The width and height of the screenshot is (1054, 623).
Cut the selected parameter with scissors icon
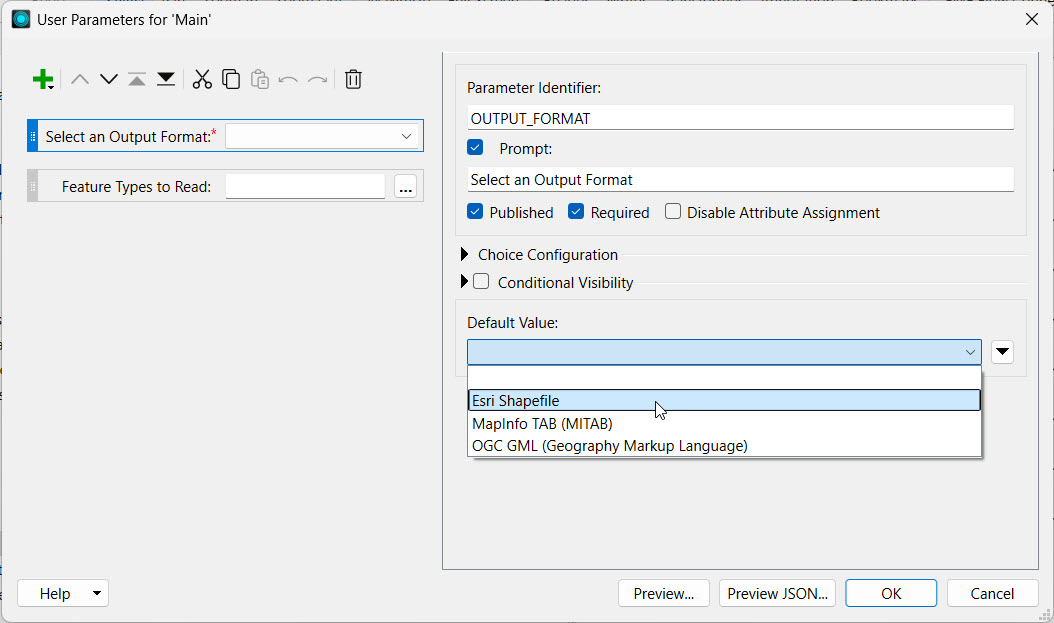[x=202, y=80]
